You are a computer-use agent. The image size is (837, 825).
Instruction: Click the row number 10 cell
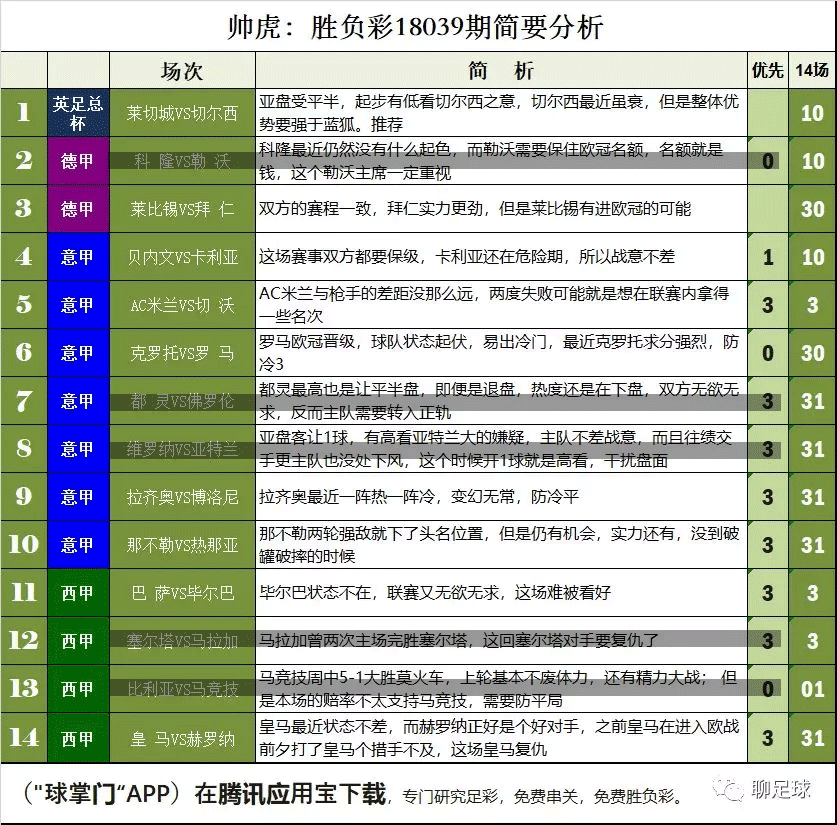(24, 545)
